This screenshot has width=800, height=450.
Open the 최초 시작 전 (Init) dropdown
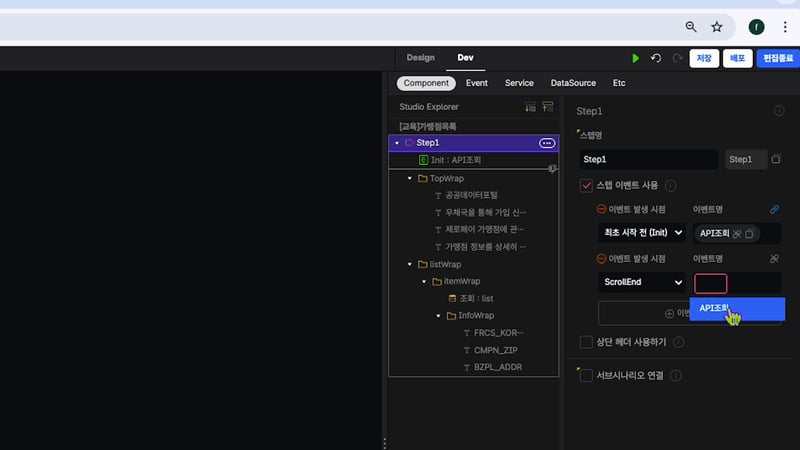click(x=642, y=233)
